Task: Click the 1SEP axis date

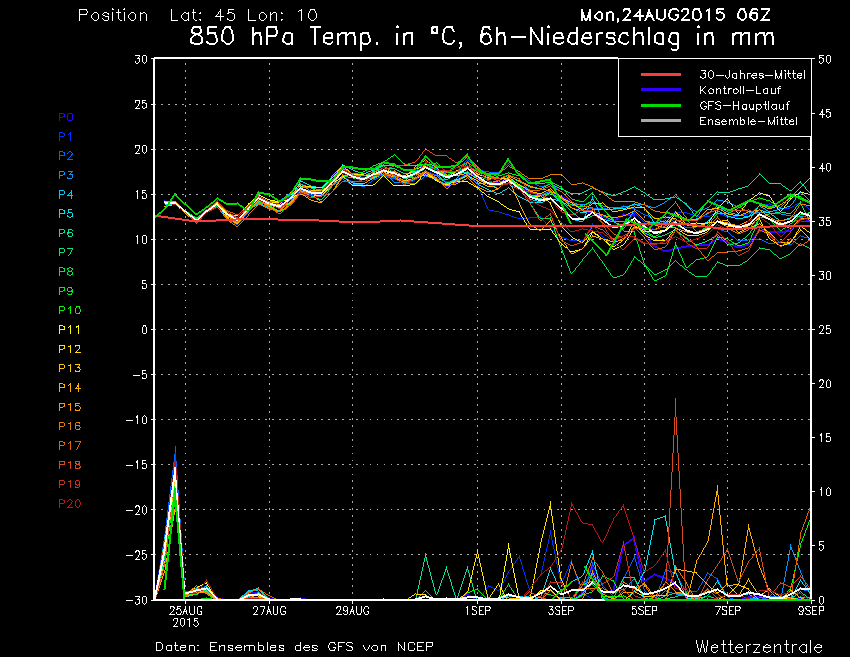Action: point(478,611)
